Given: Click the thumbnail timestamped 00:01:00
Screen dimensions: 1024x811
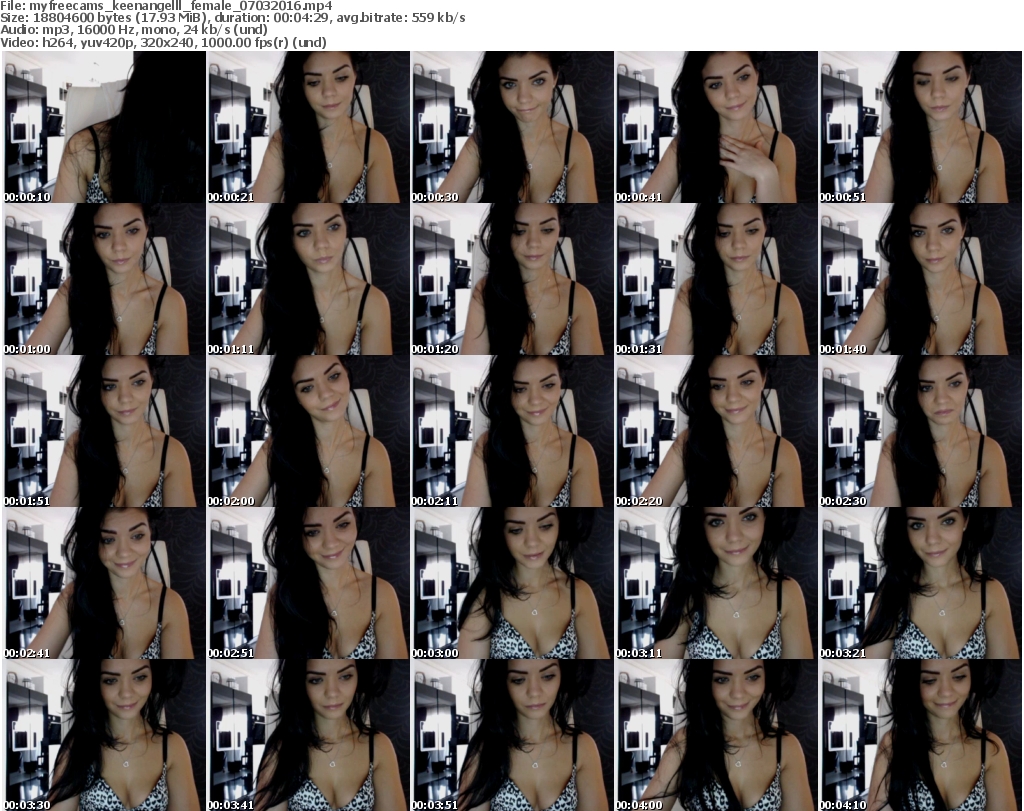Looking at the screenshot, I should point(104,280).
